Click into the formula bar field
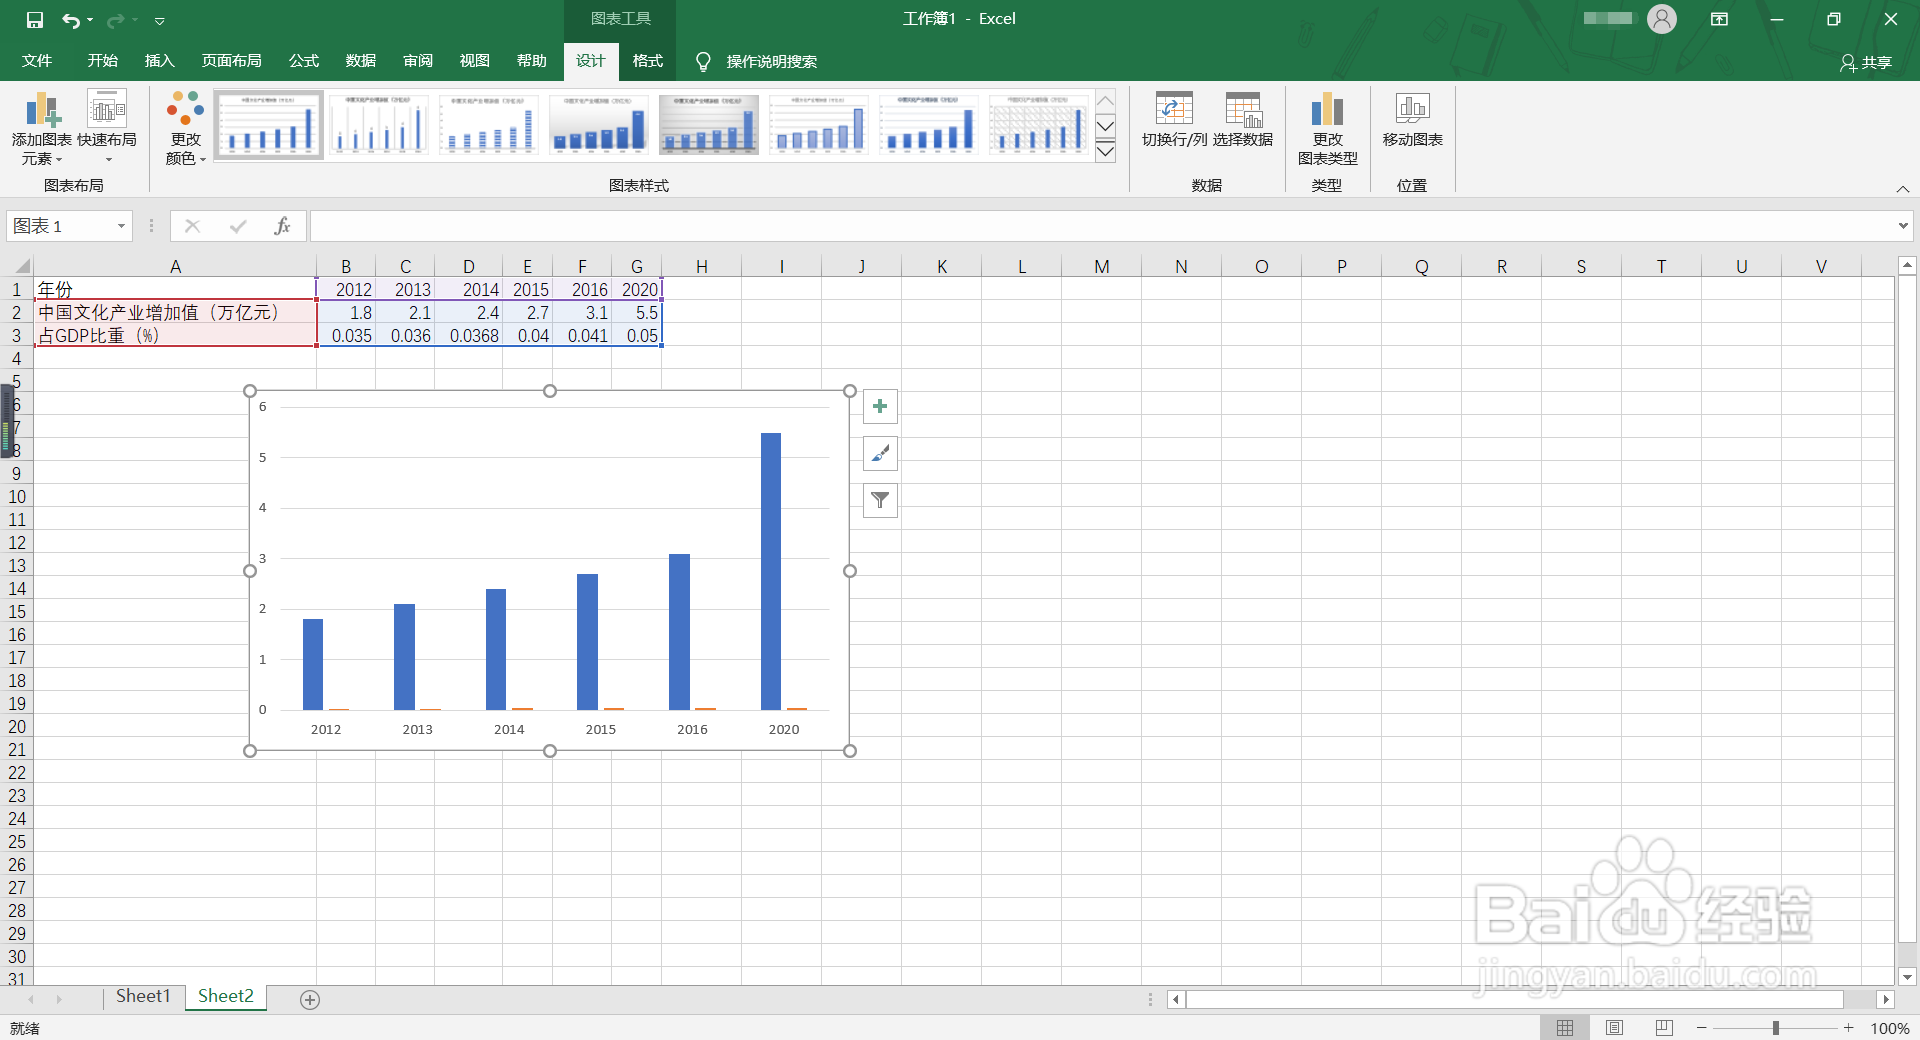 coord(1100,226)
